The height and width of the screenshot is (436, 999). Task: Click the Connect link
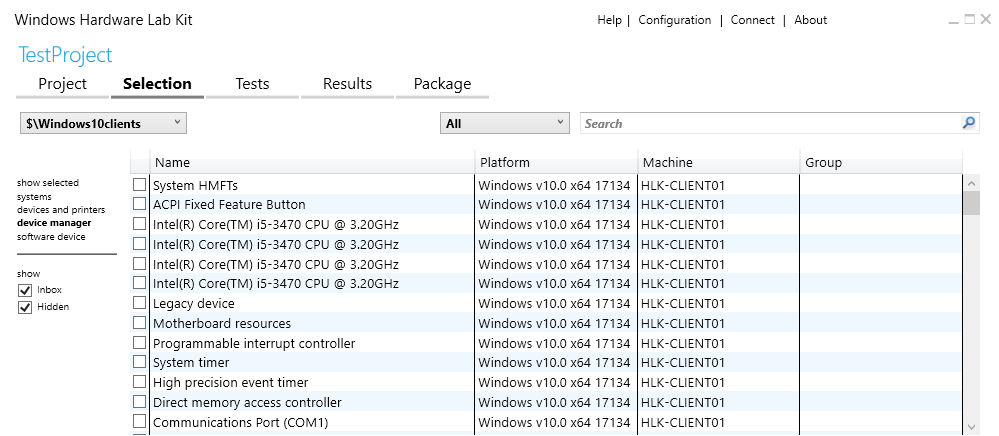[752, 20]
